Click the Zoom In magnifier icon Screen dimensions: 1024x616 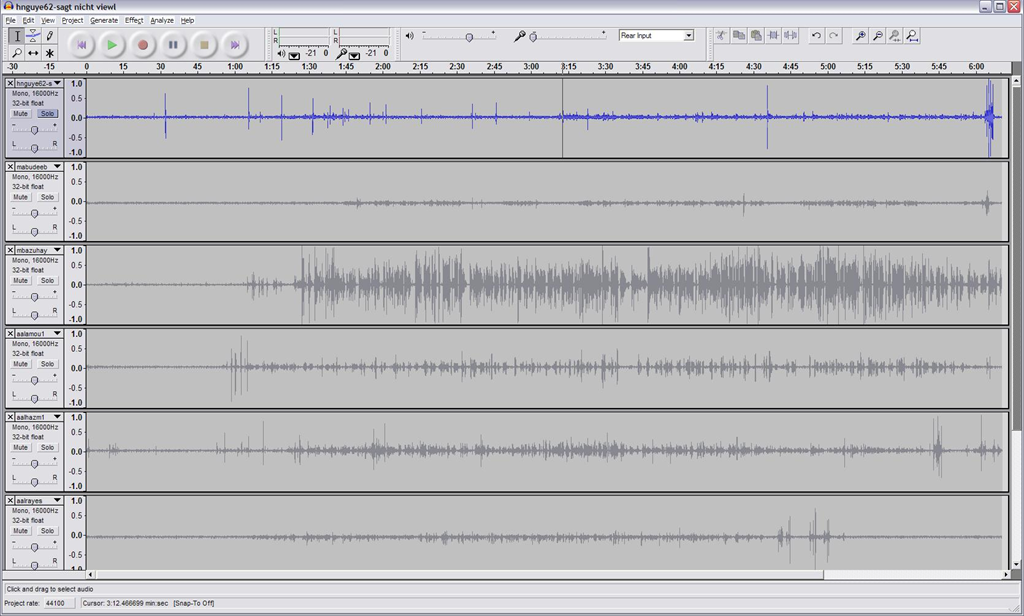point(860,36)
